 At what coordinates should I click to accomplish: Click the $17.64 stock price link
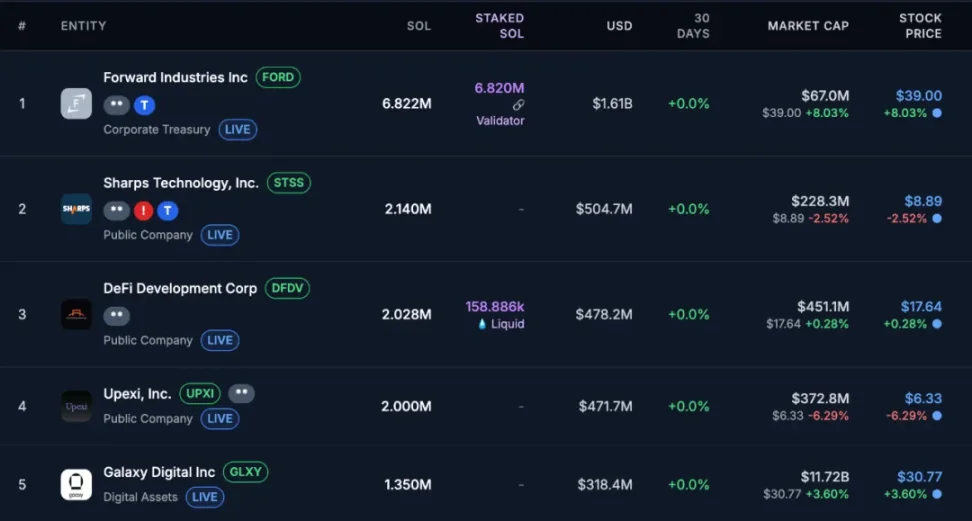(x=921, y=307)
